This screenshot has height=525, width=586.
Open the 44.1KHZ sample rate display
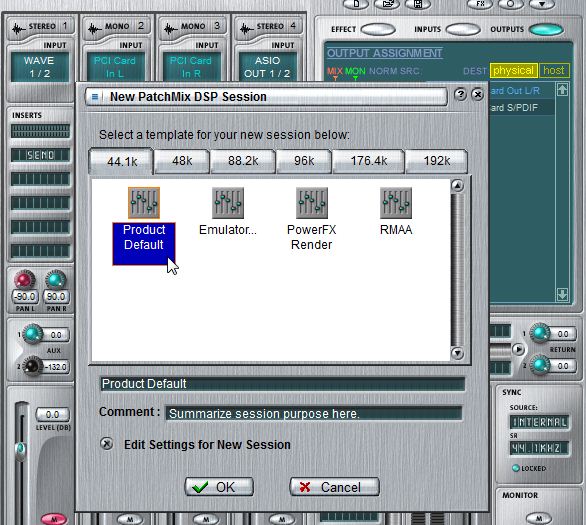pos(539,448)
